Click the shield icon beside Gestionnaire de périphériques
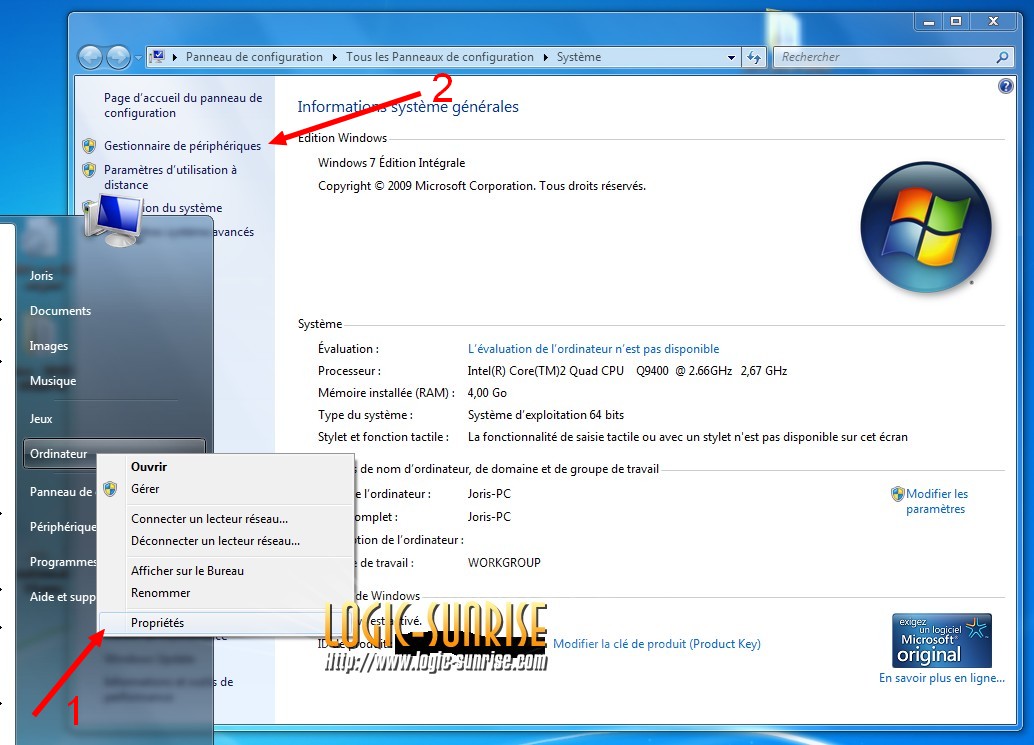The height and width of the screenshot is (745, 1034). [89, 146]
